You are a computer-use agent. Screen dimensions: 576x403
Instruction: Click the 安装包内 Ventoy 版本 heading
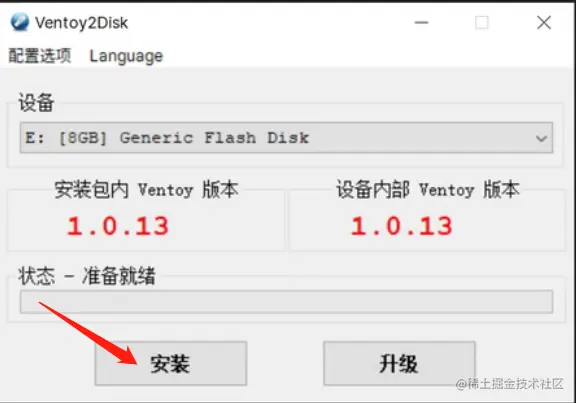[147, 190]
